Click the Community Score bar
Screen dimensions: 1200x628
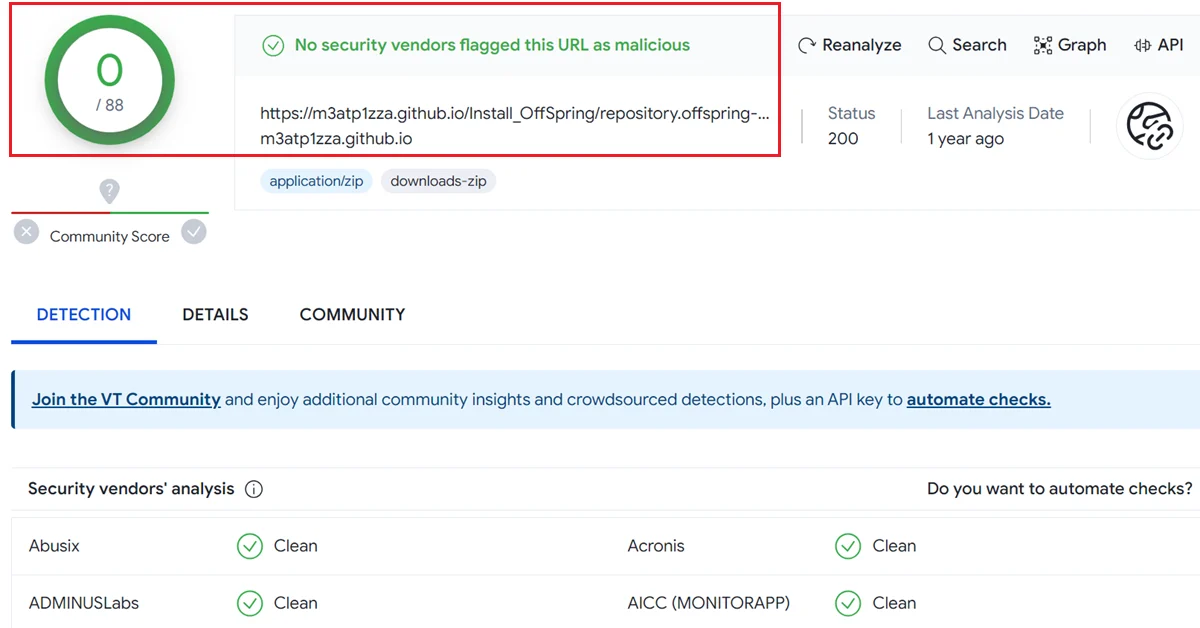110,212
